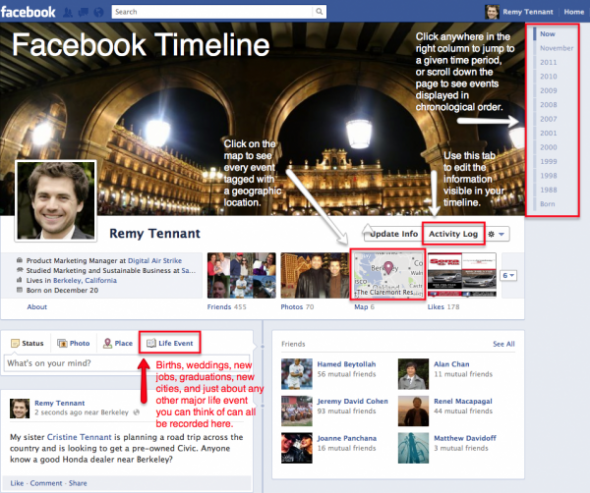The height and width of the screenshot is (493, 590).
Task: Open the Photos 70 thumbnail
Action: click(315, 275)
